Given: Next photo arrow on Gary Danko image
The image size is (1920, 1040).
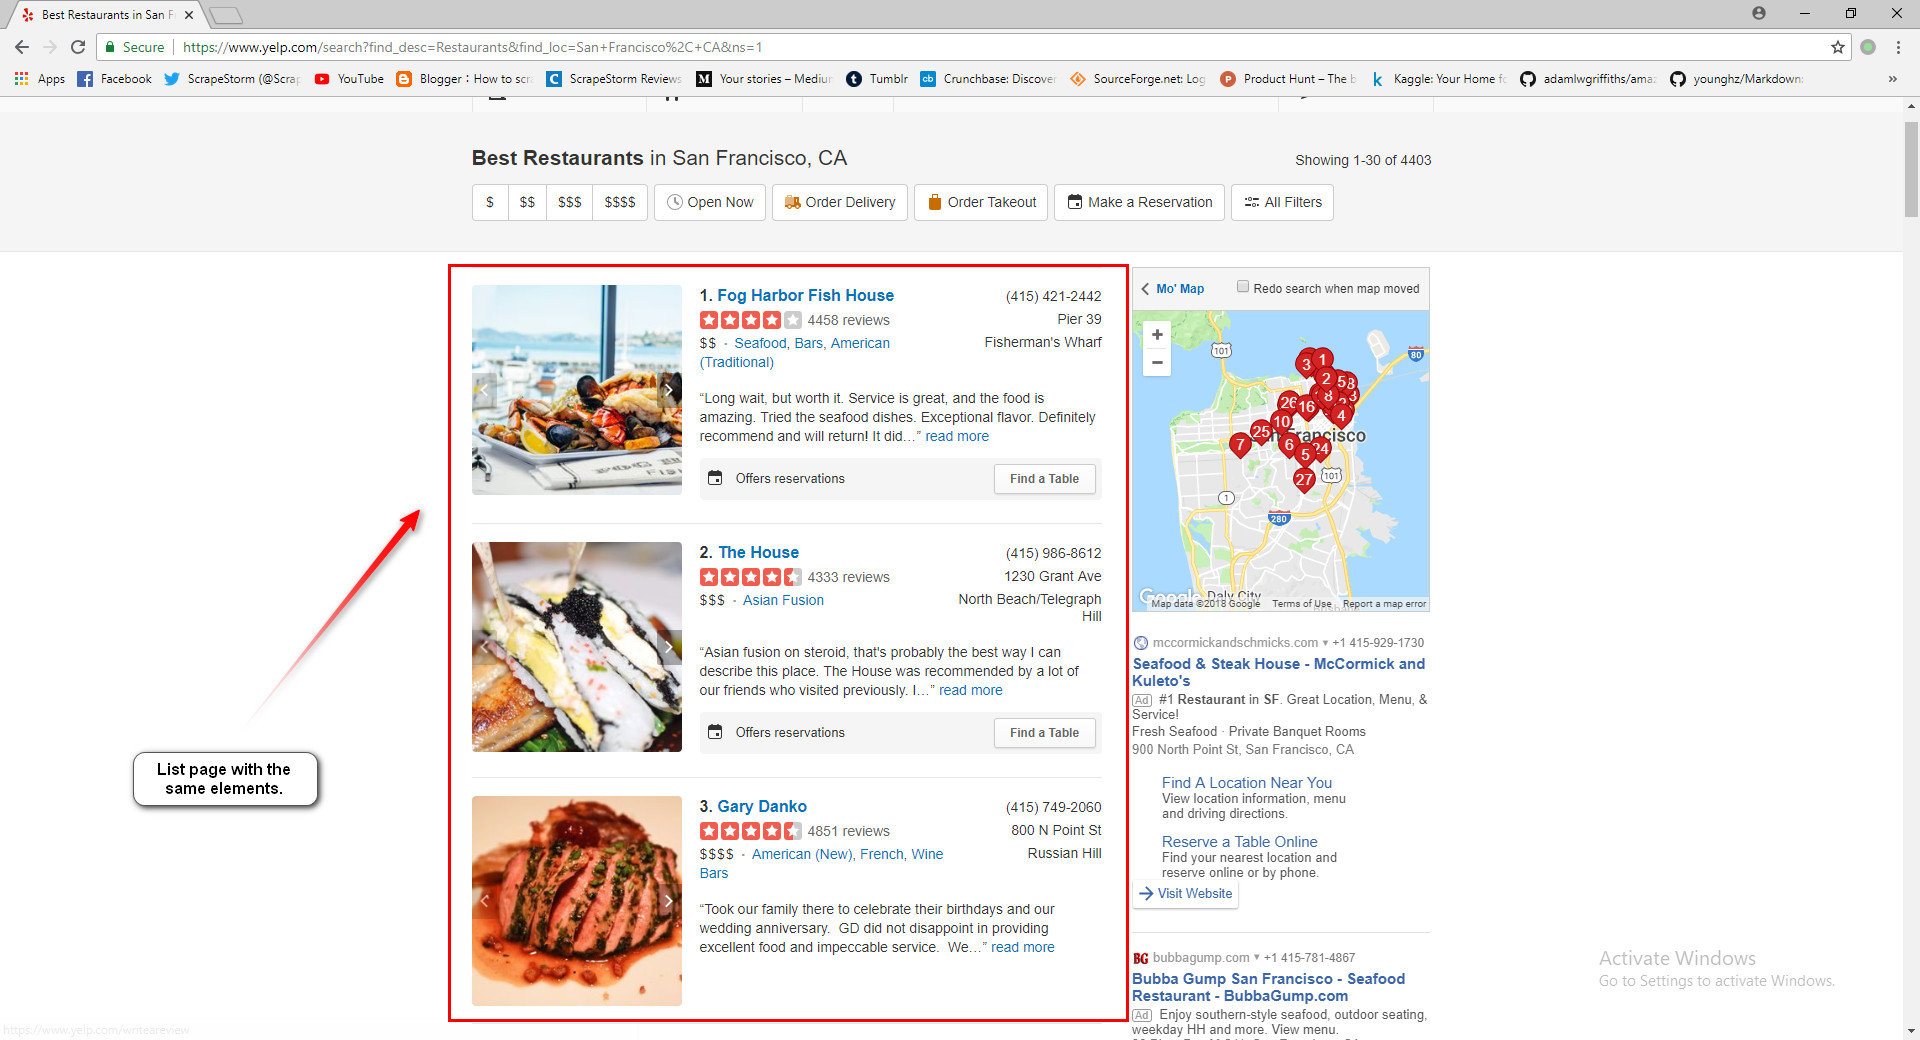Looking at the screenshot, I should point(668,901).
